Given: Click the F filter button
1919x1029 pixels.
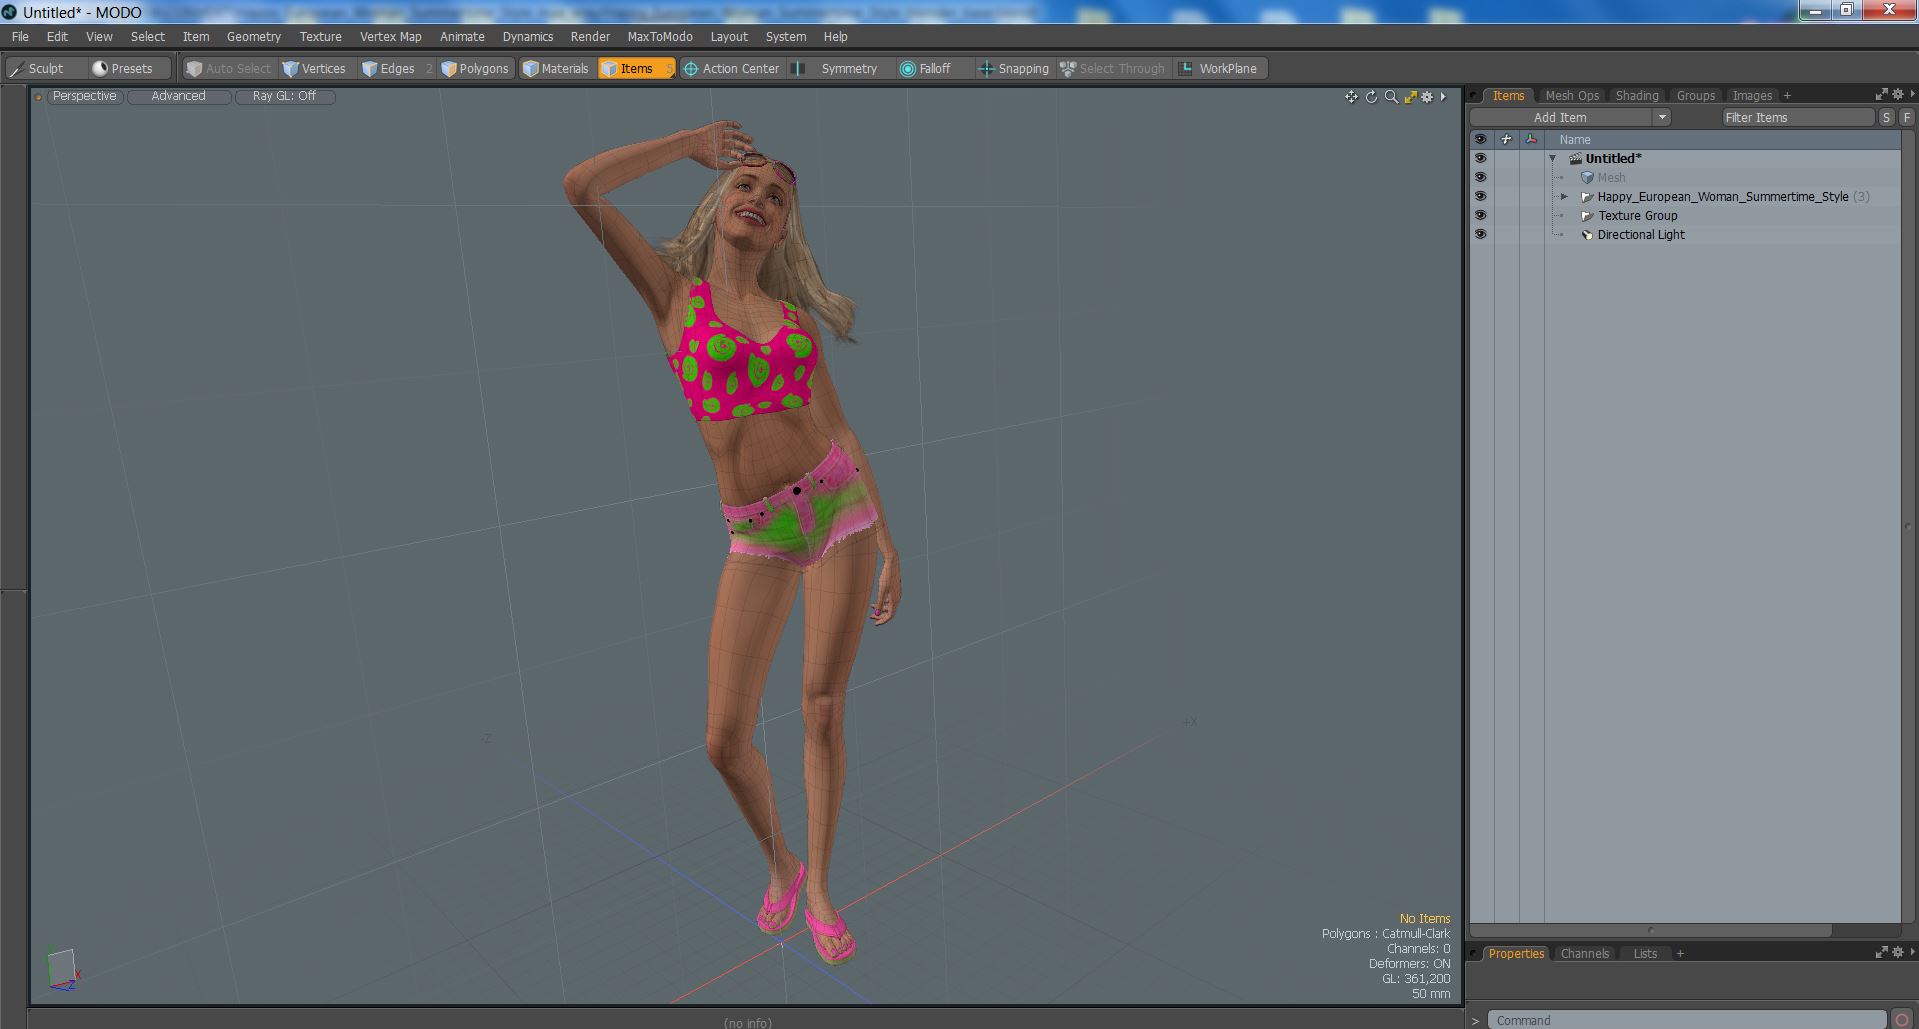Looking at the screenshot, I should point(1907,118).
